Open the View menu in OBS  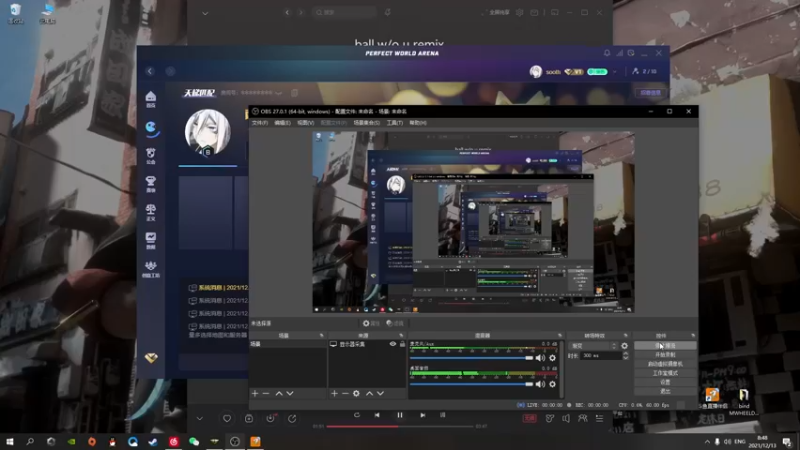click(306, 123)
